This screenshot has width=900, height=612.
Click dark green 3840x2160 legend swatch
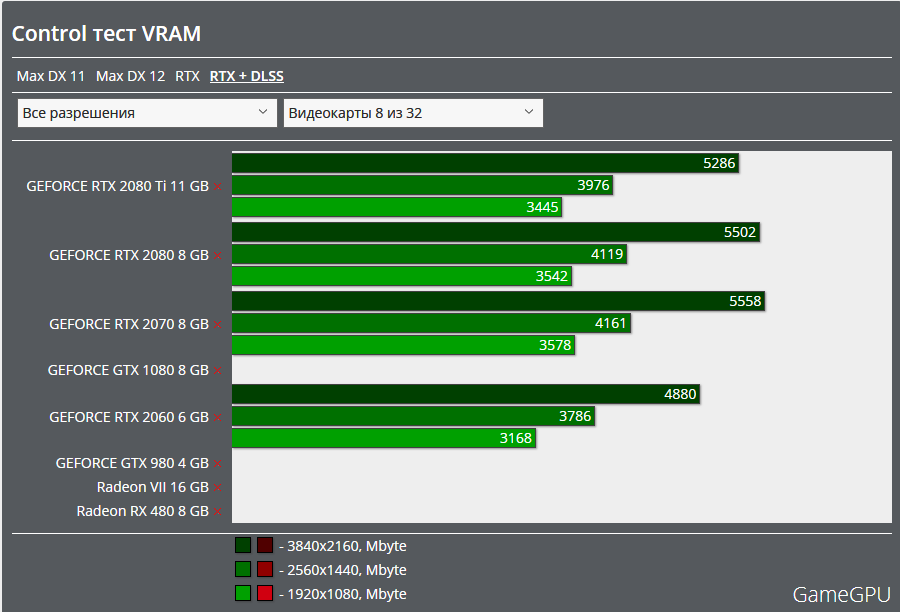point(243,545)
